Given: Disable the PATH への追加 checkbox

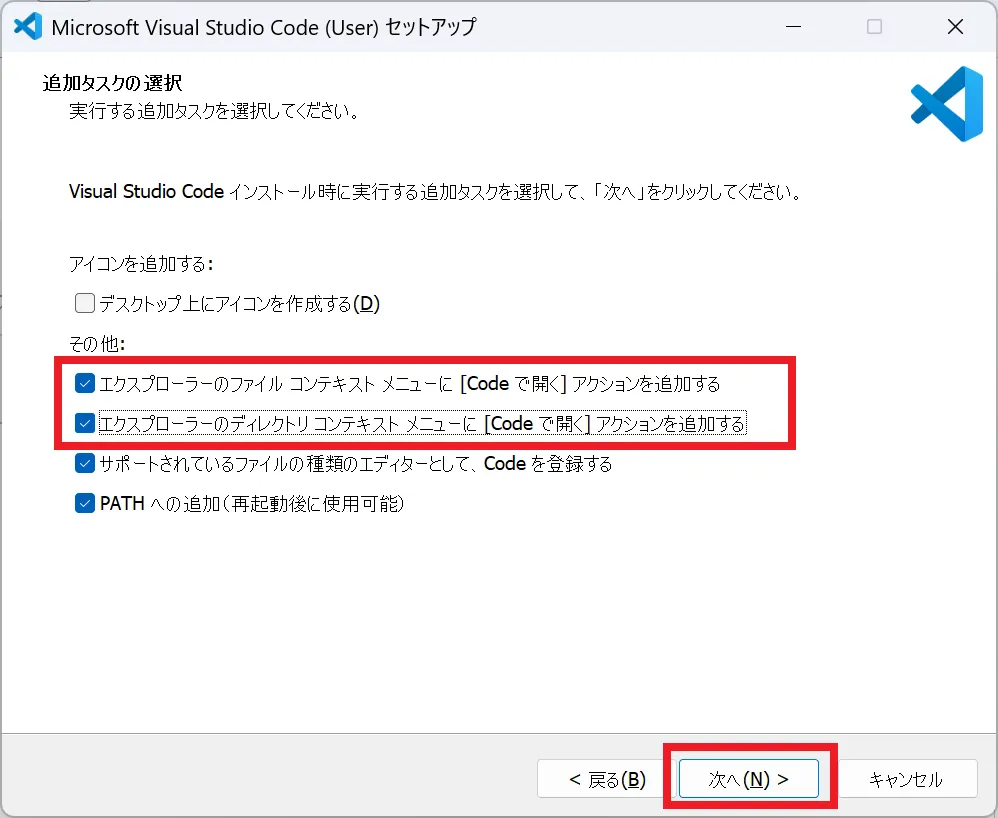Looking at the screenshot, I should pos(85,504).
